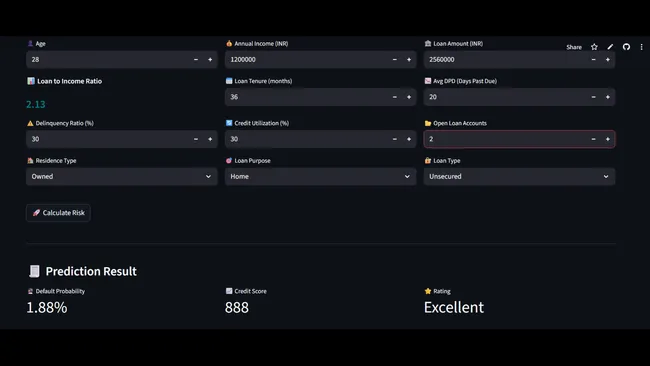Image resolution: width=650 pixels, height=366 pixels.
Task: Open the three-dot app menu
Action: [641, 47]
